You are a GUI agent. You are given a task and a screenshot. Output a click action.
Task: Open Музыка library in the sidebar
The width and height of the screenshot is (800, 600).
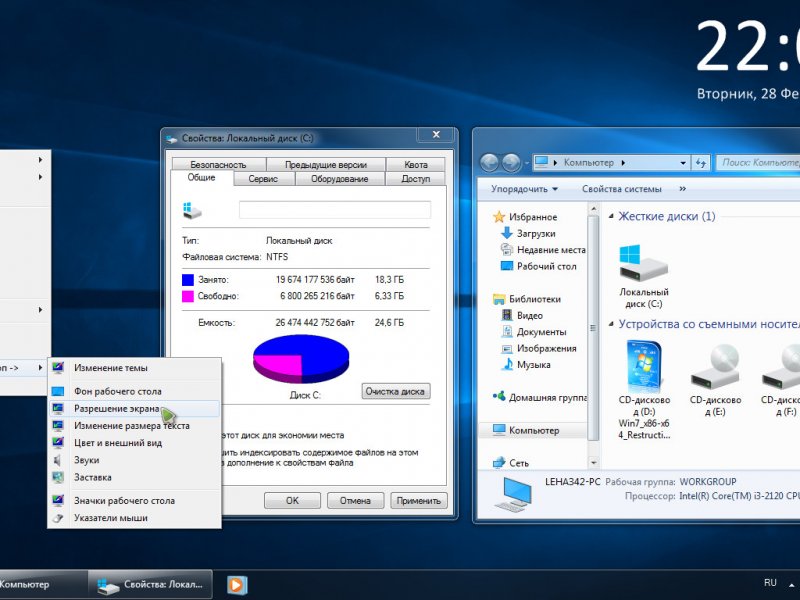[x=533, y=365]
